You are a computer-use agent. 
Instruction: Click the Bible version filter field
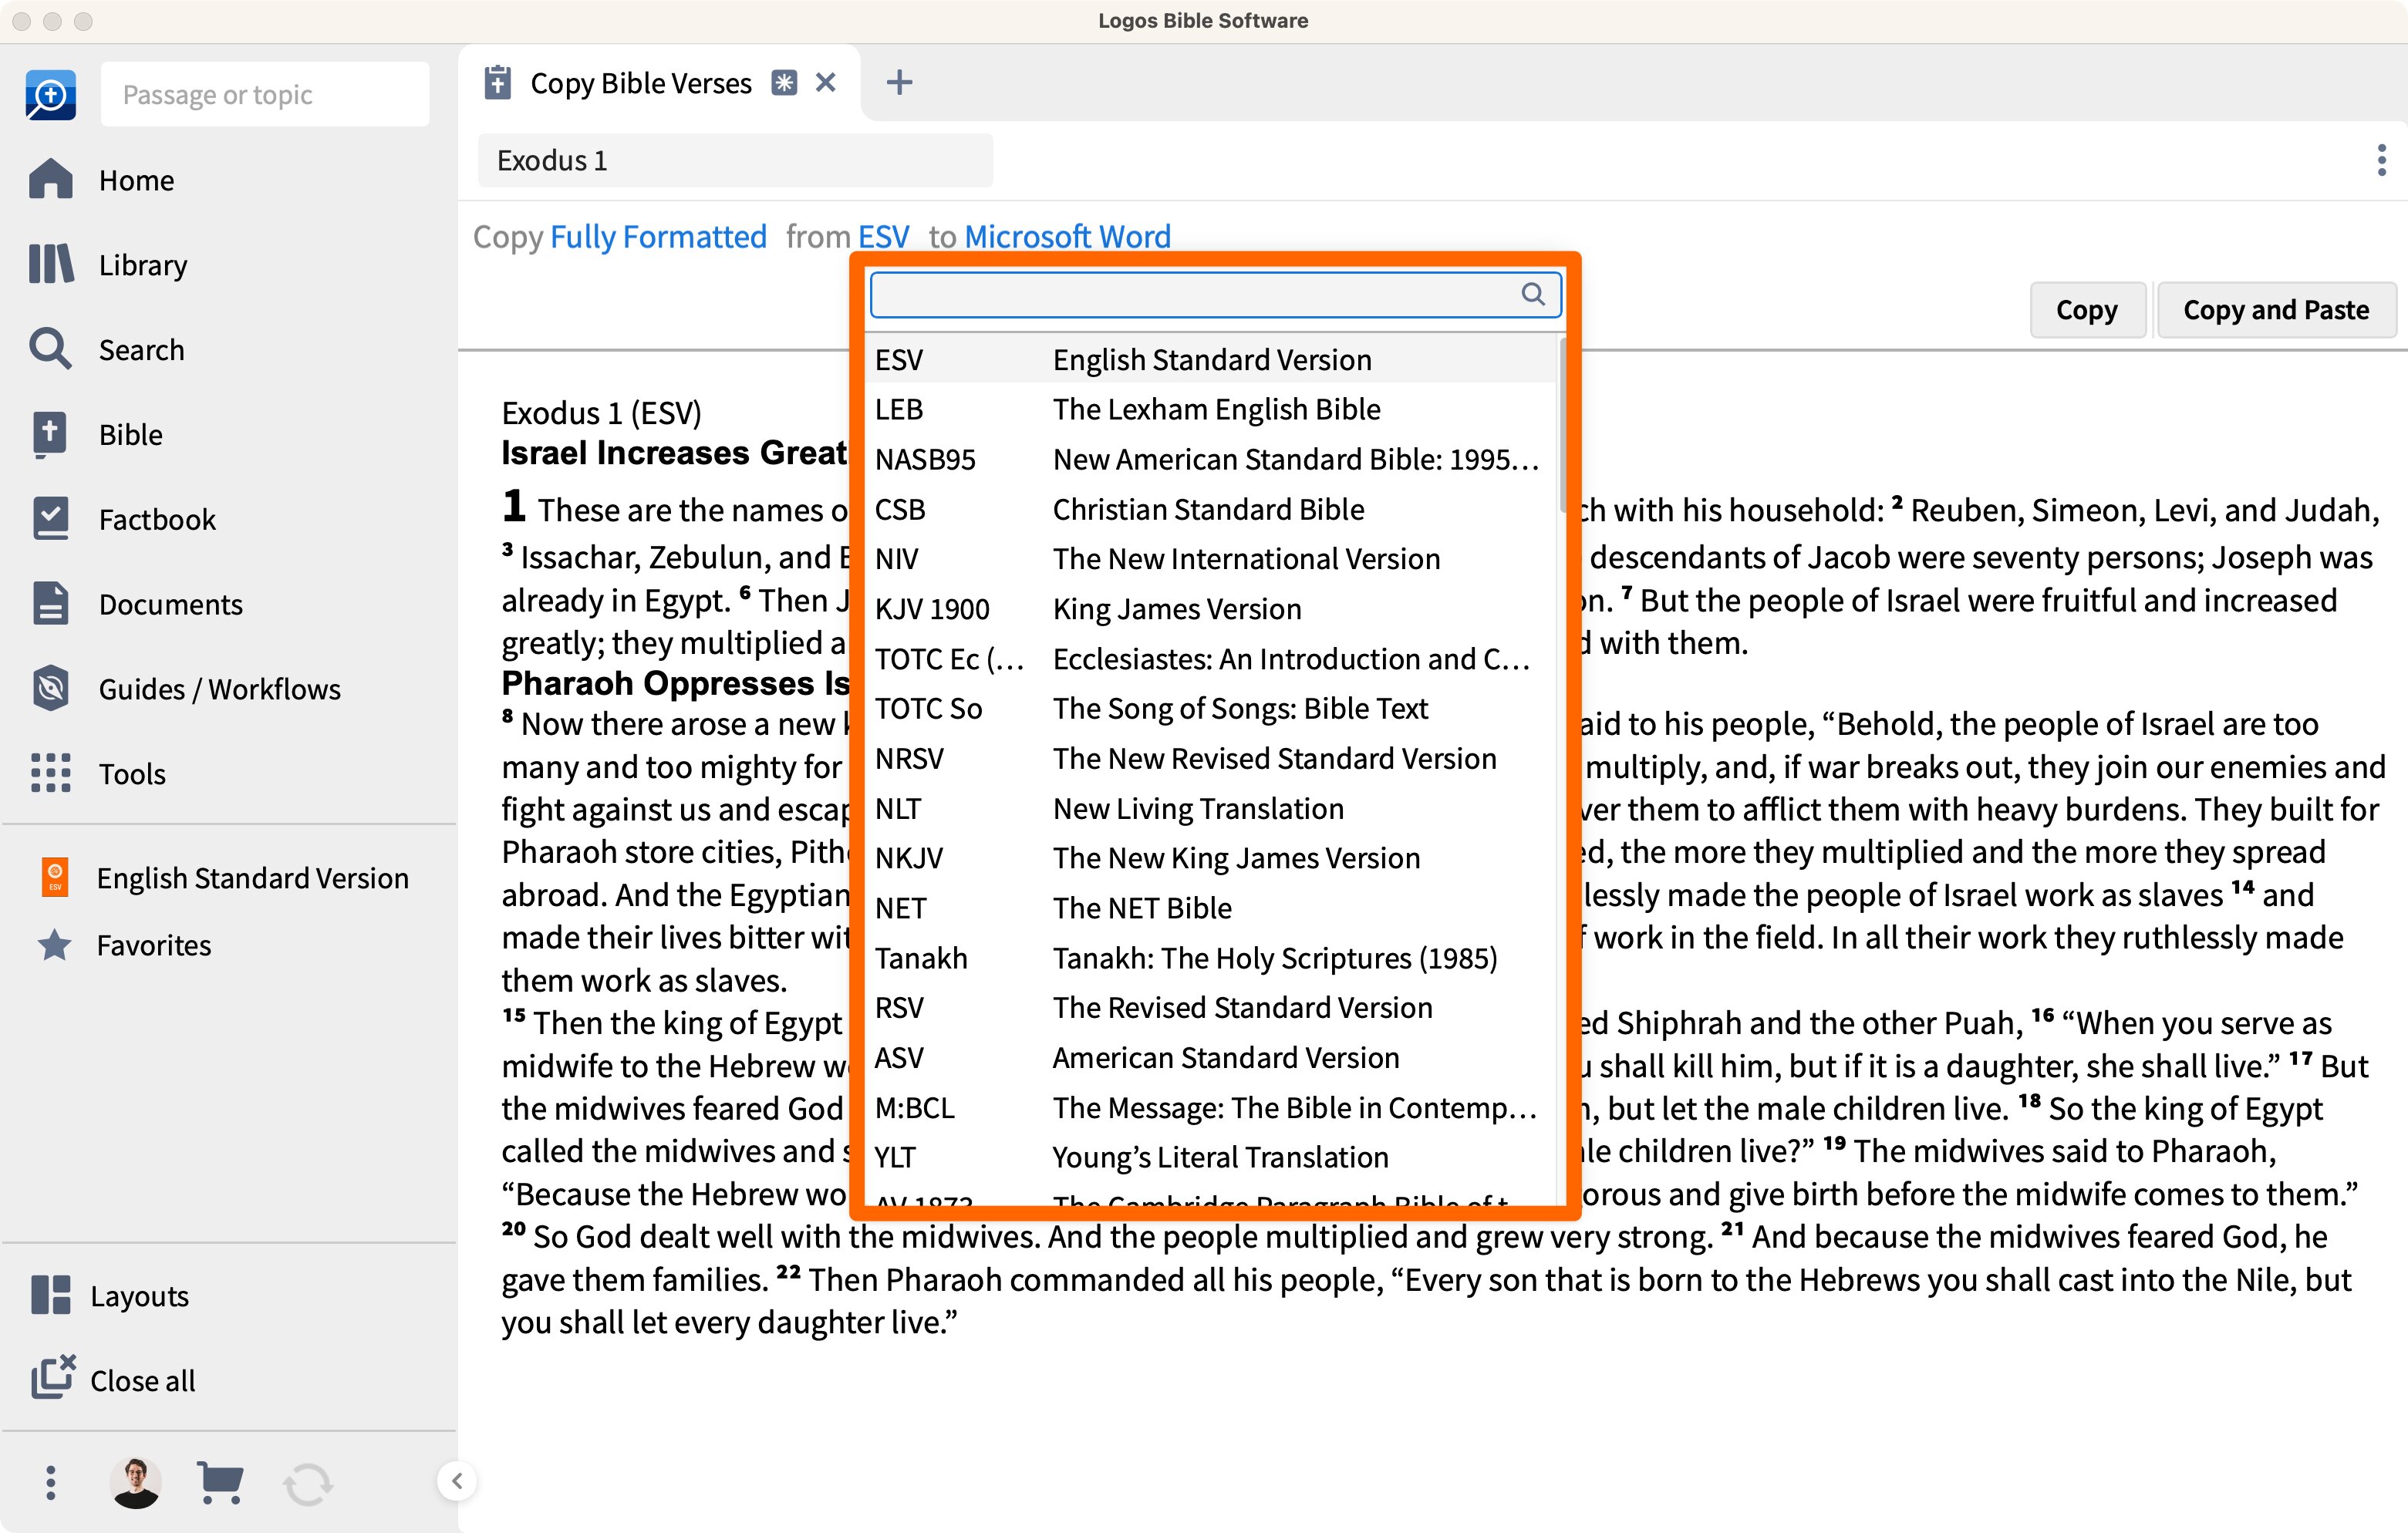(x=1215, y=294)
